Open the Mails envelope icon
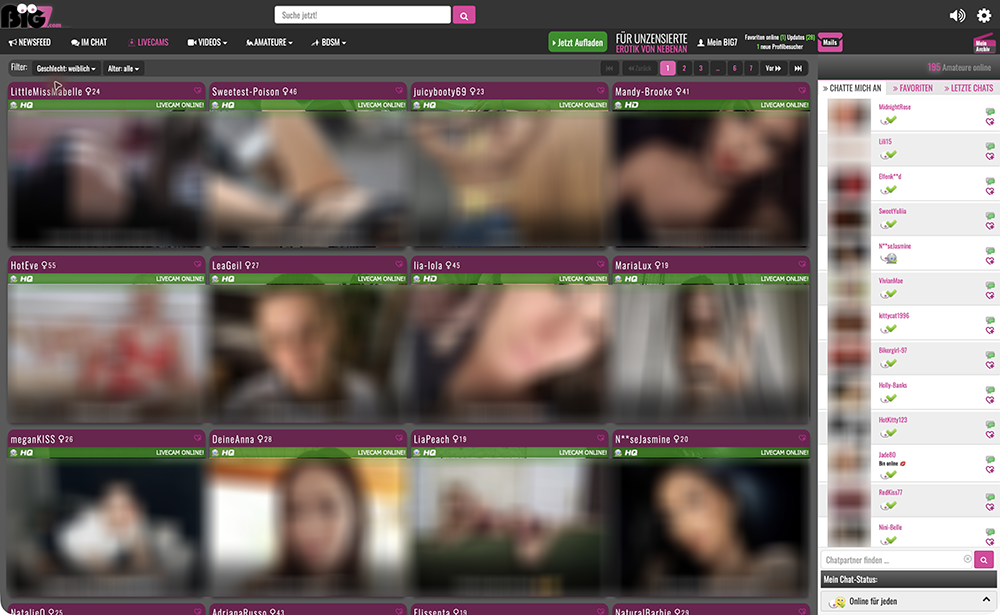1000x615 pixels. [x=830, y=42]
